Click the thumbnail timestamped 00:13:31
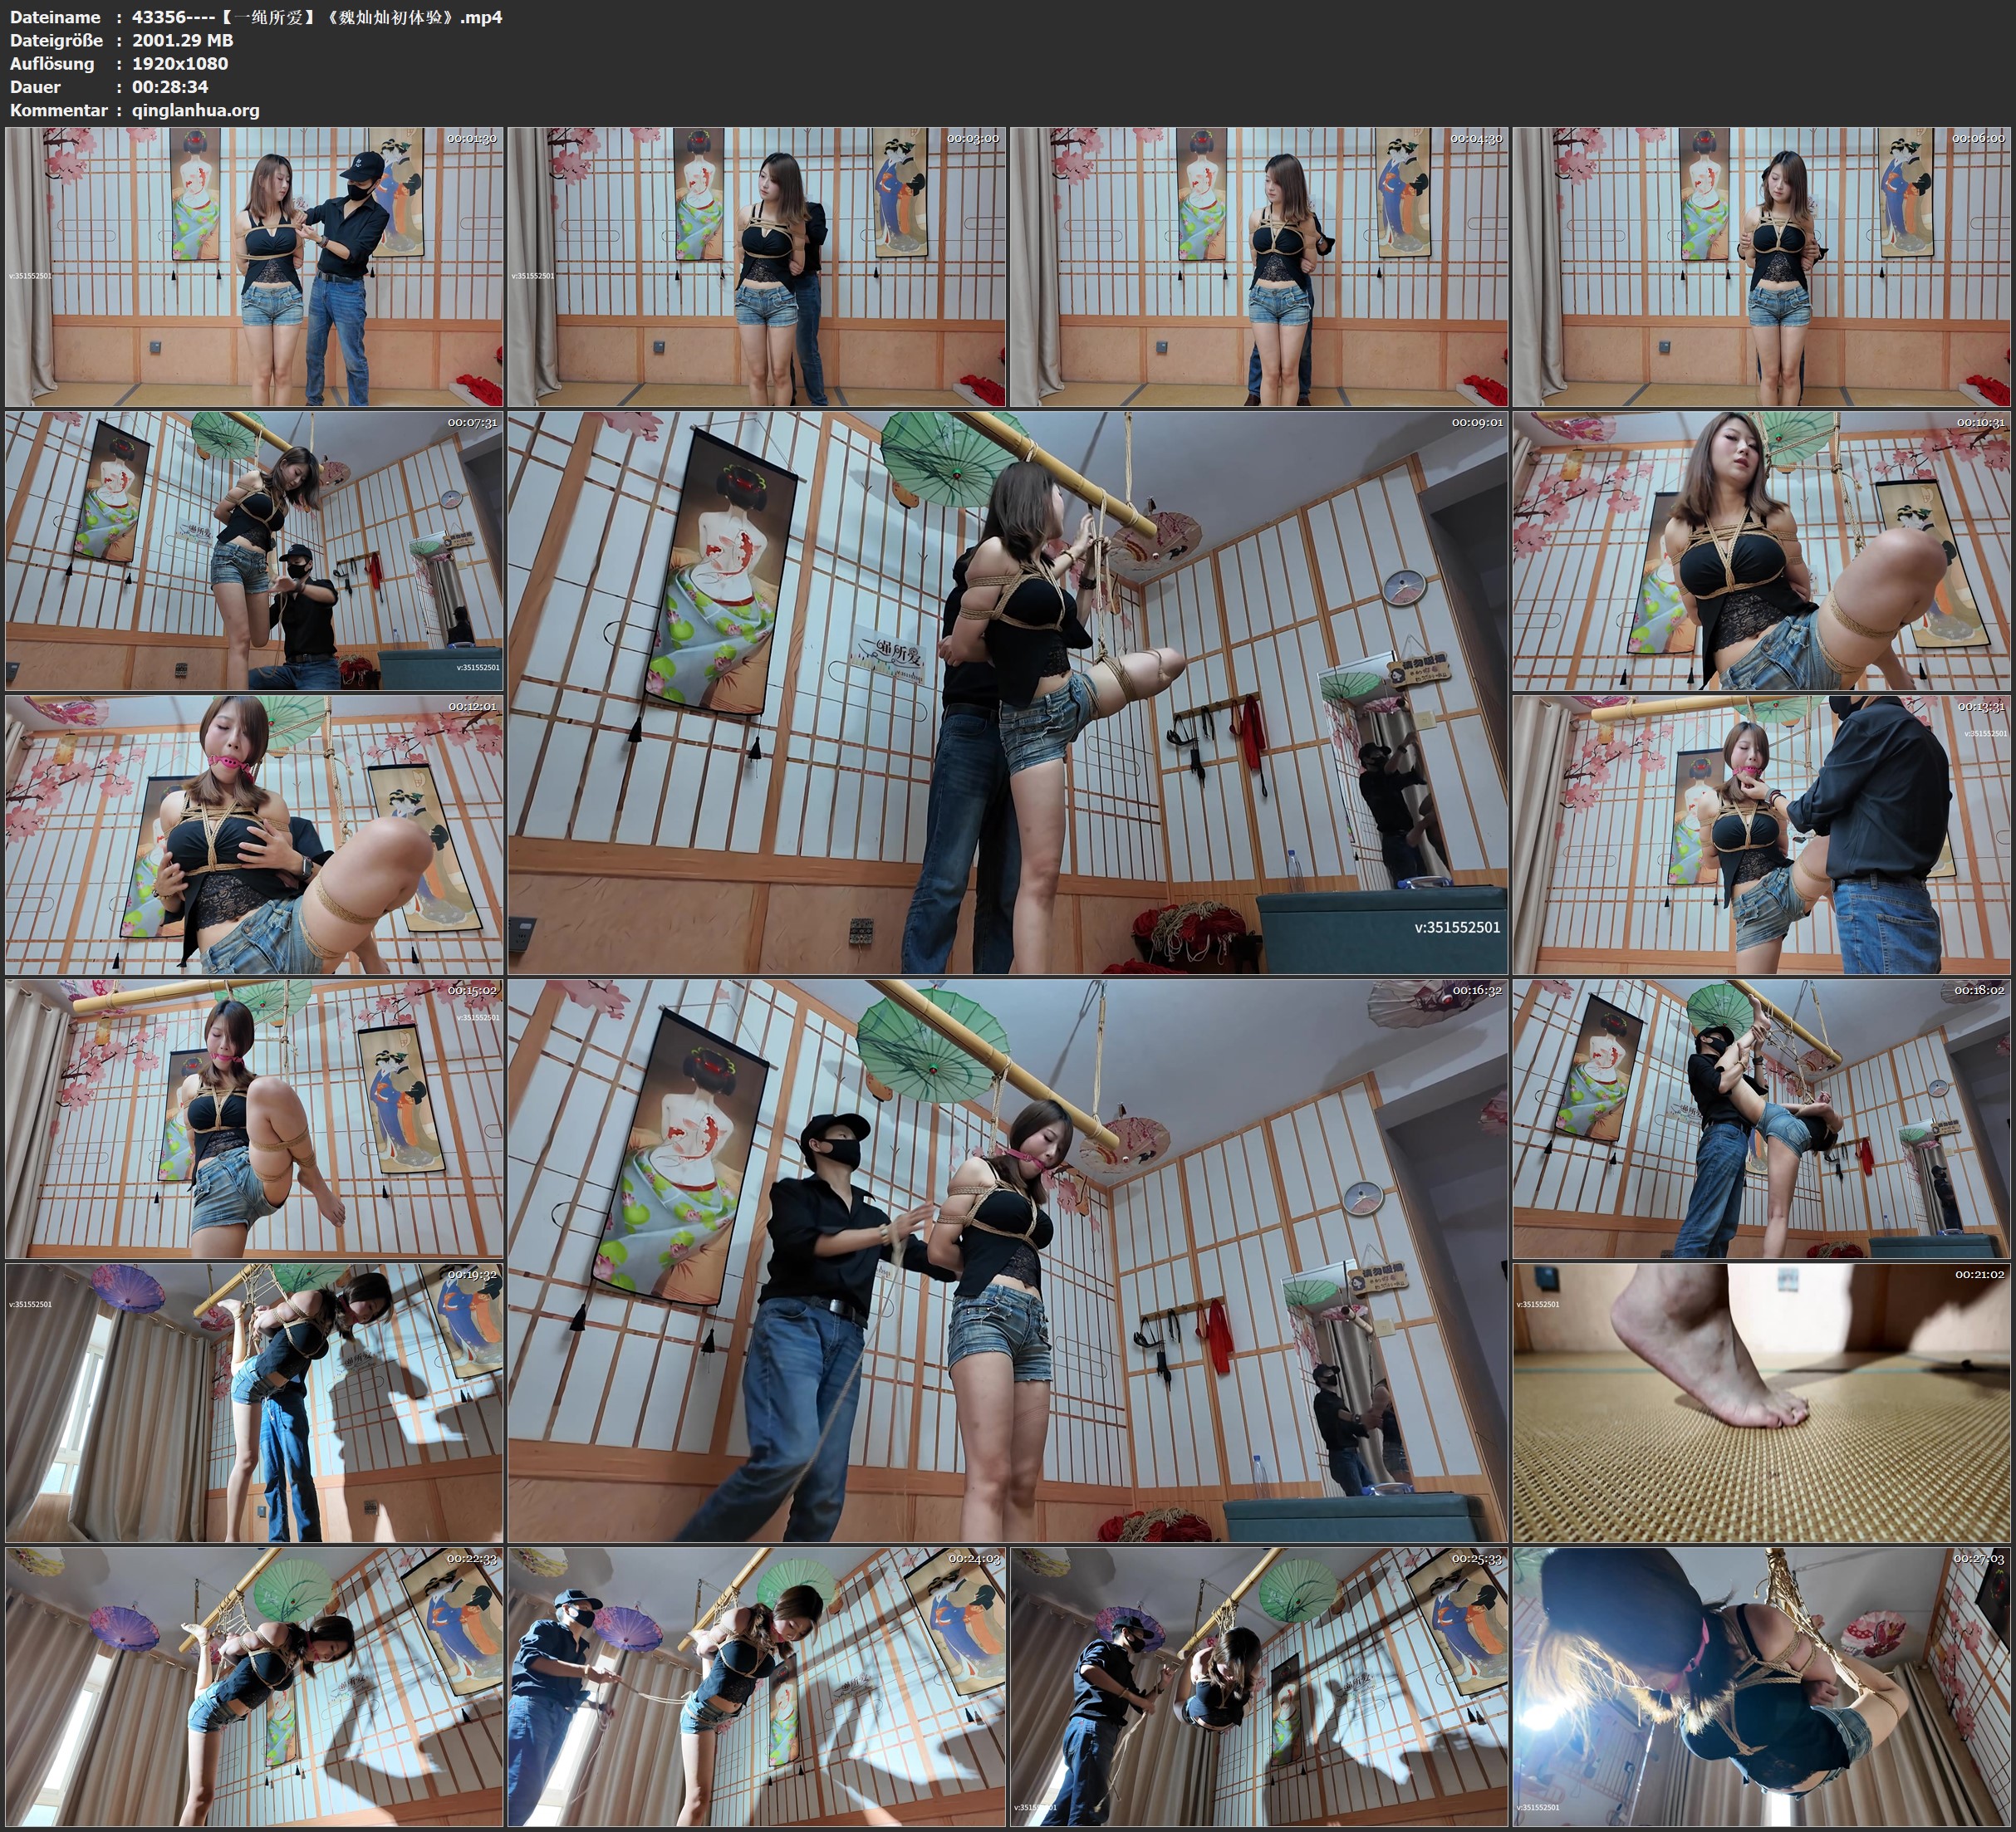The width and height of the screenshot is (2016, 1832). [1762, 835]
